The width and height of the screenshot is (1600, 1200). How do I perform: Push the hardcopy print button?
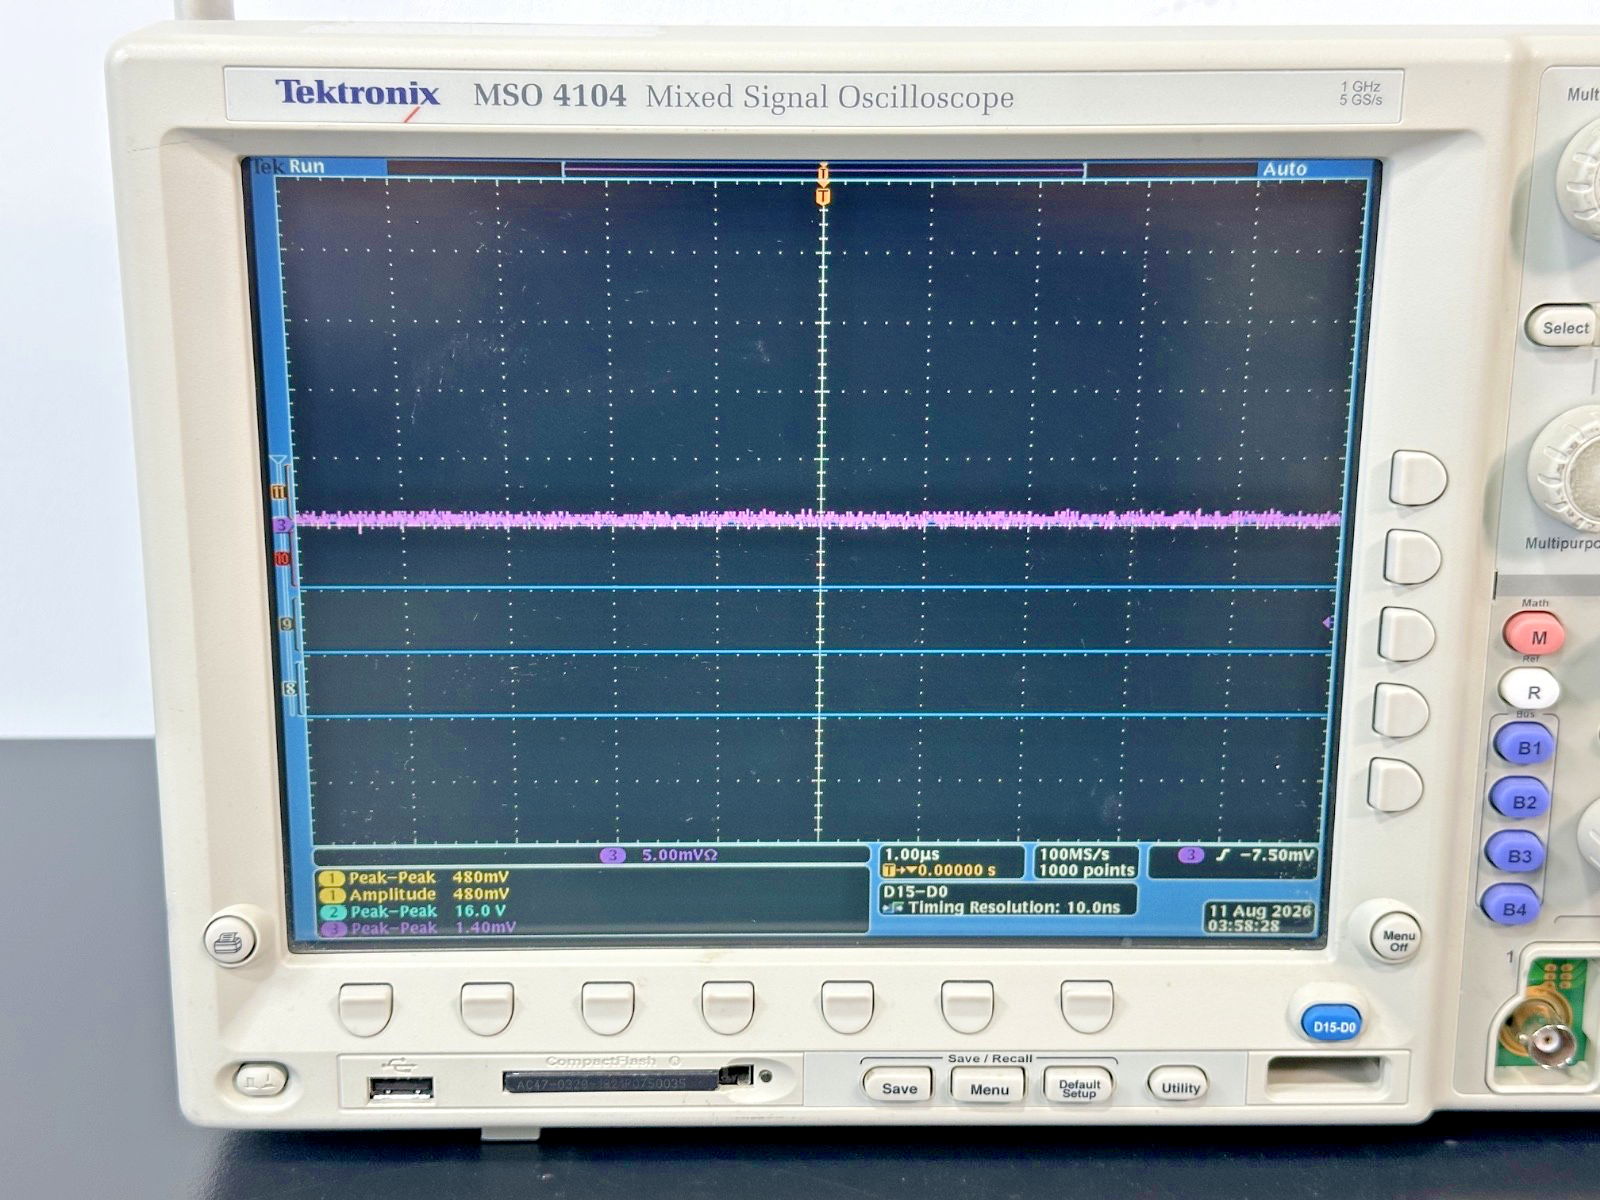point(229,940)
